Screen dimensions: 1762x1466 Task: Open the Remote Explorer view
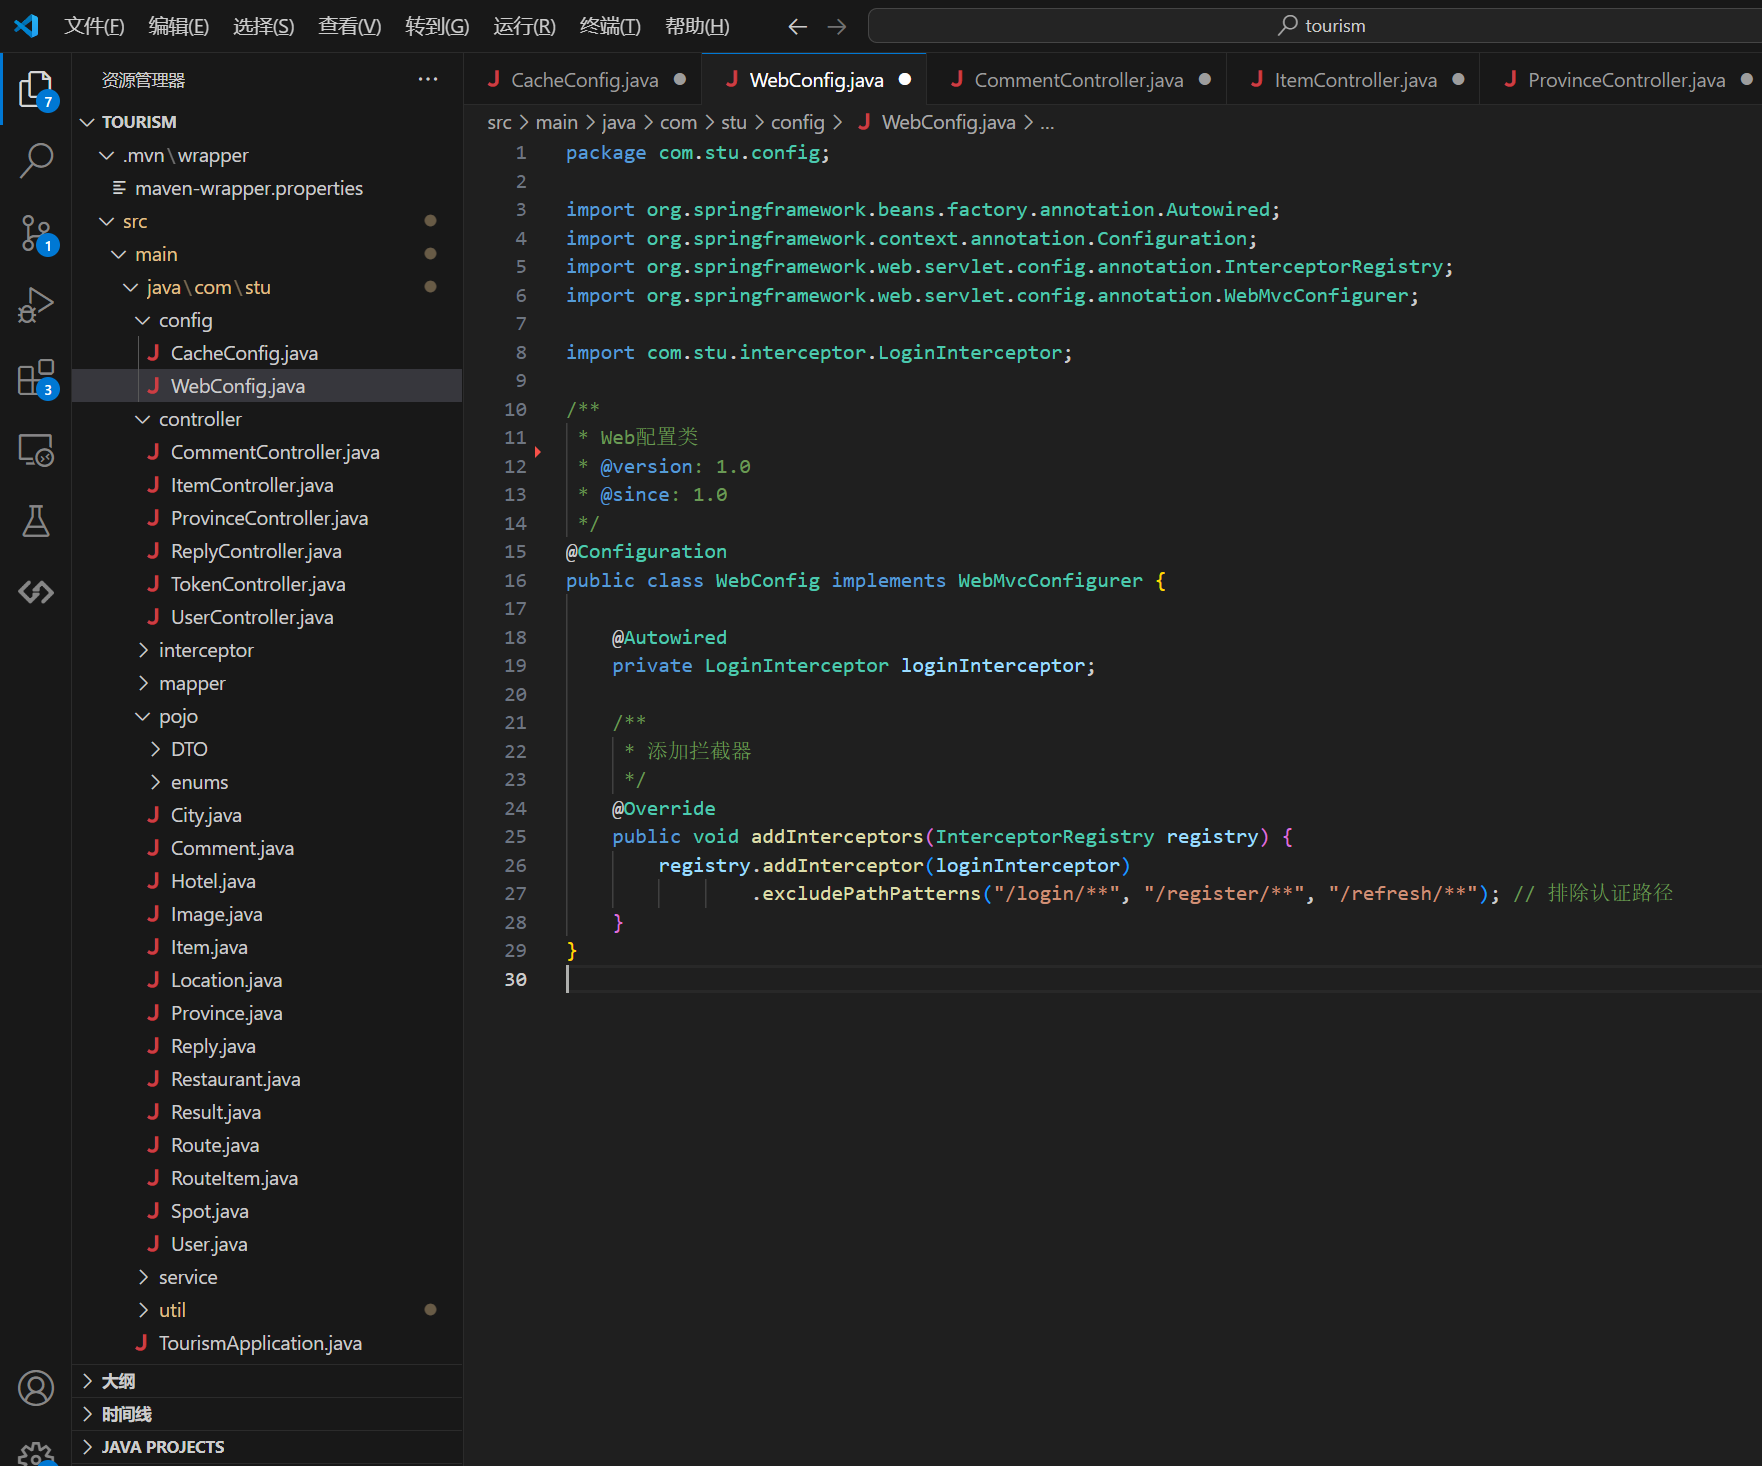(36, 450)
